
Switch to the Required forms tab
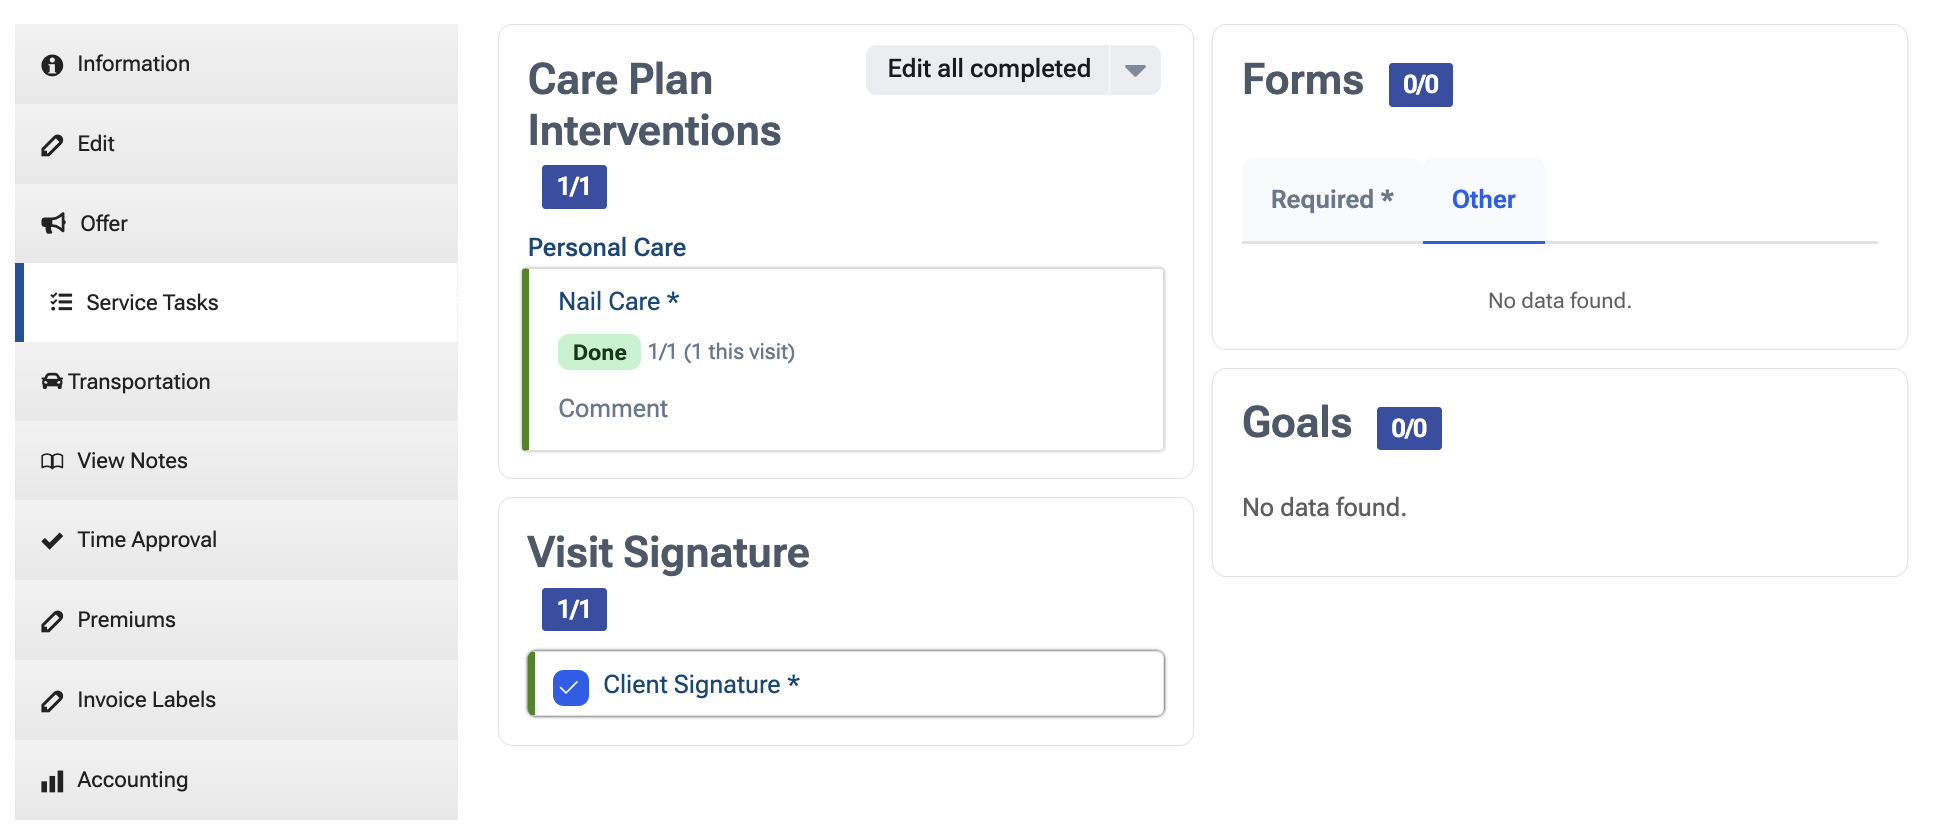(1332, 200)
